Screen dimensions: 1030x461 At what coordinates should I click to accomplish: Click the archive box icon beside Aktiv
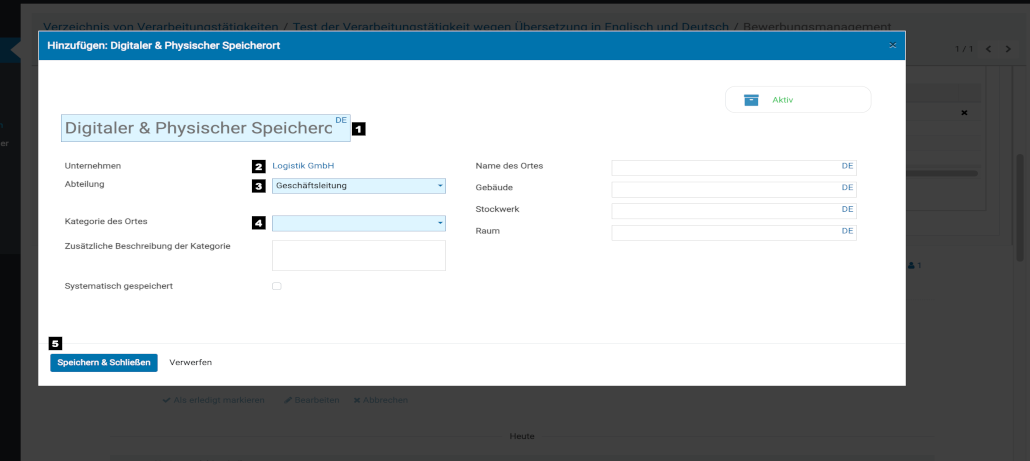coord(751,100)
